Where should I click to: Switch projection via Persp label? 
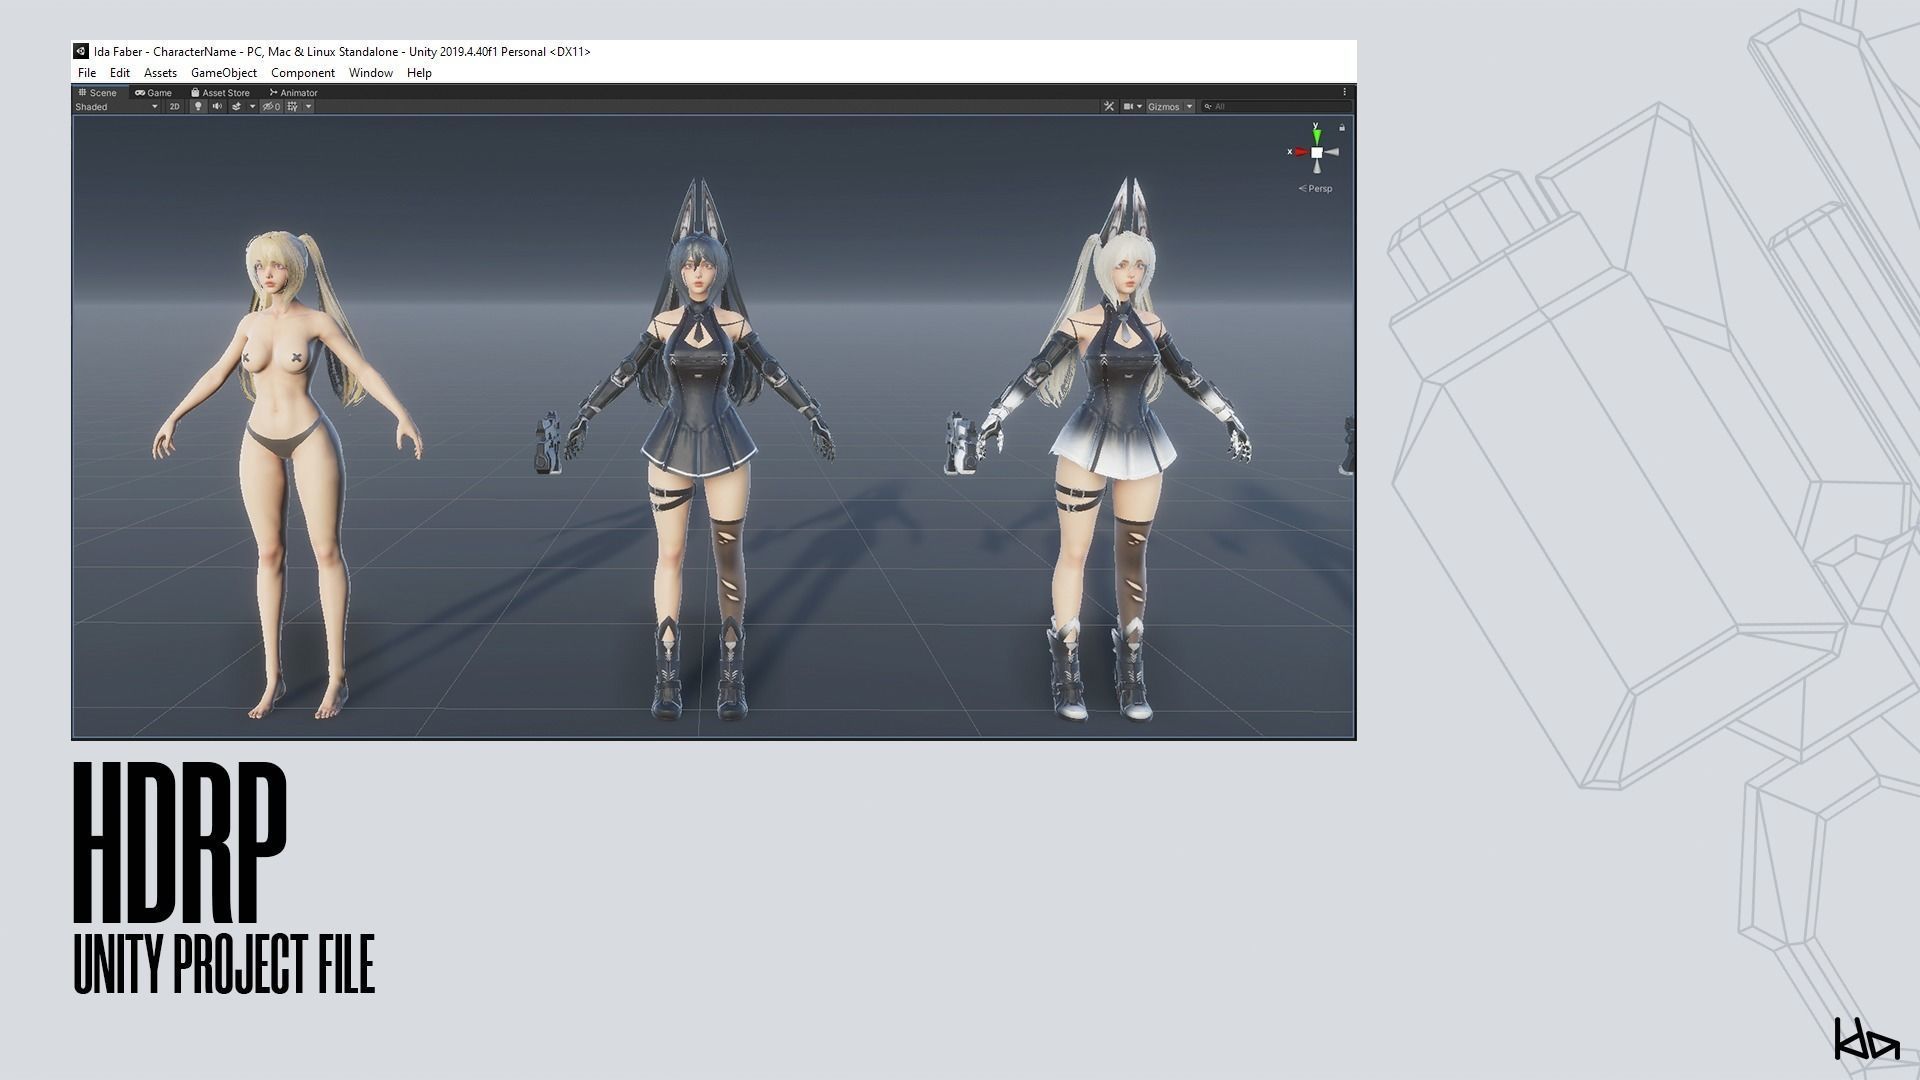pos(1320,189)
